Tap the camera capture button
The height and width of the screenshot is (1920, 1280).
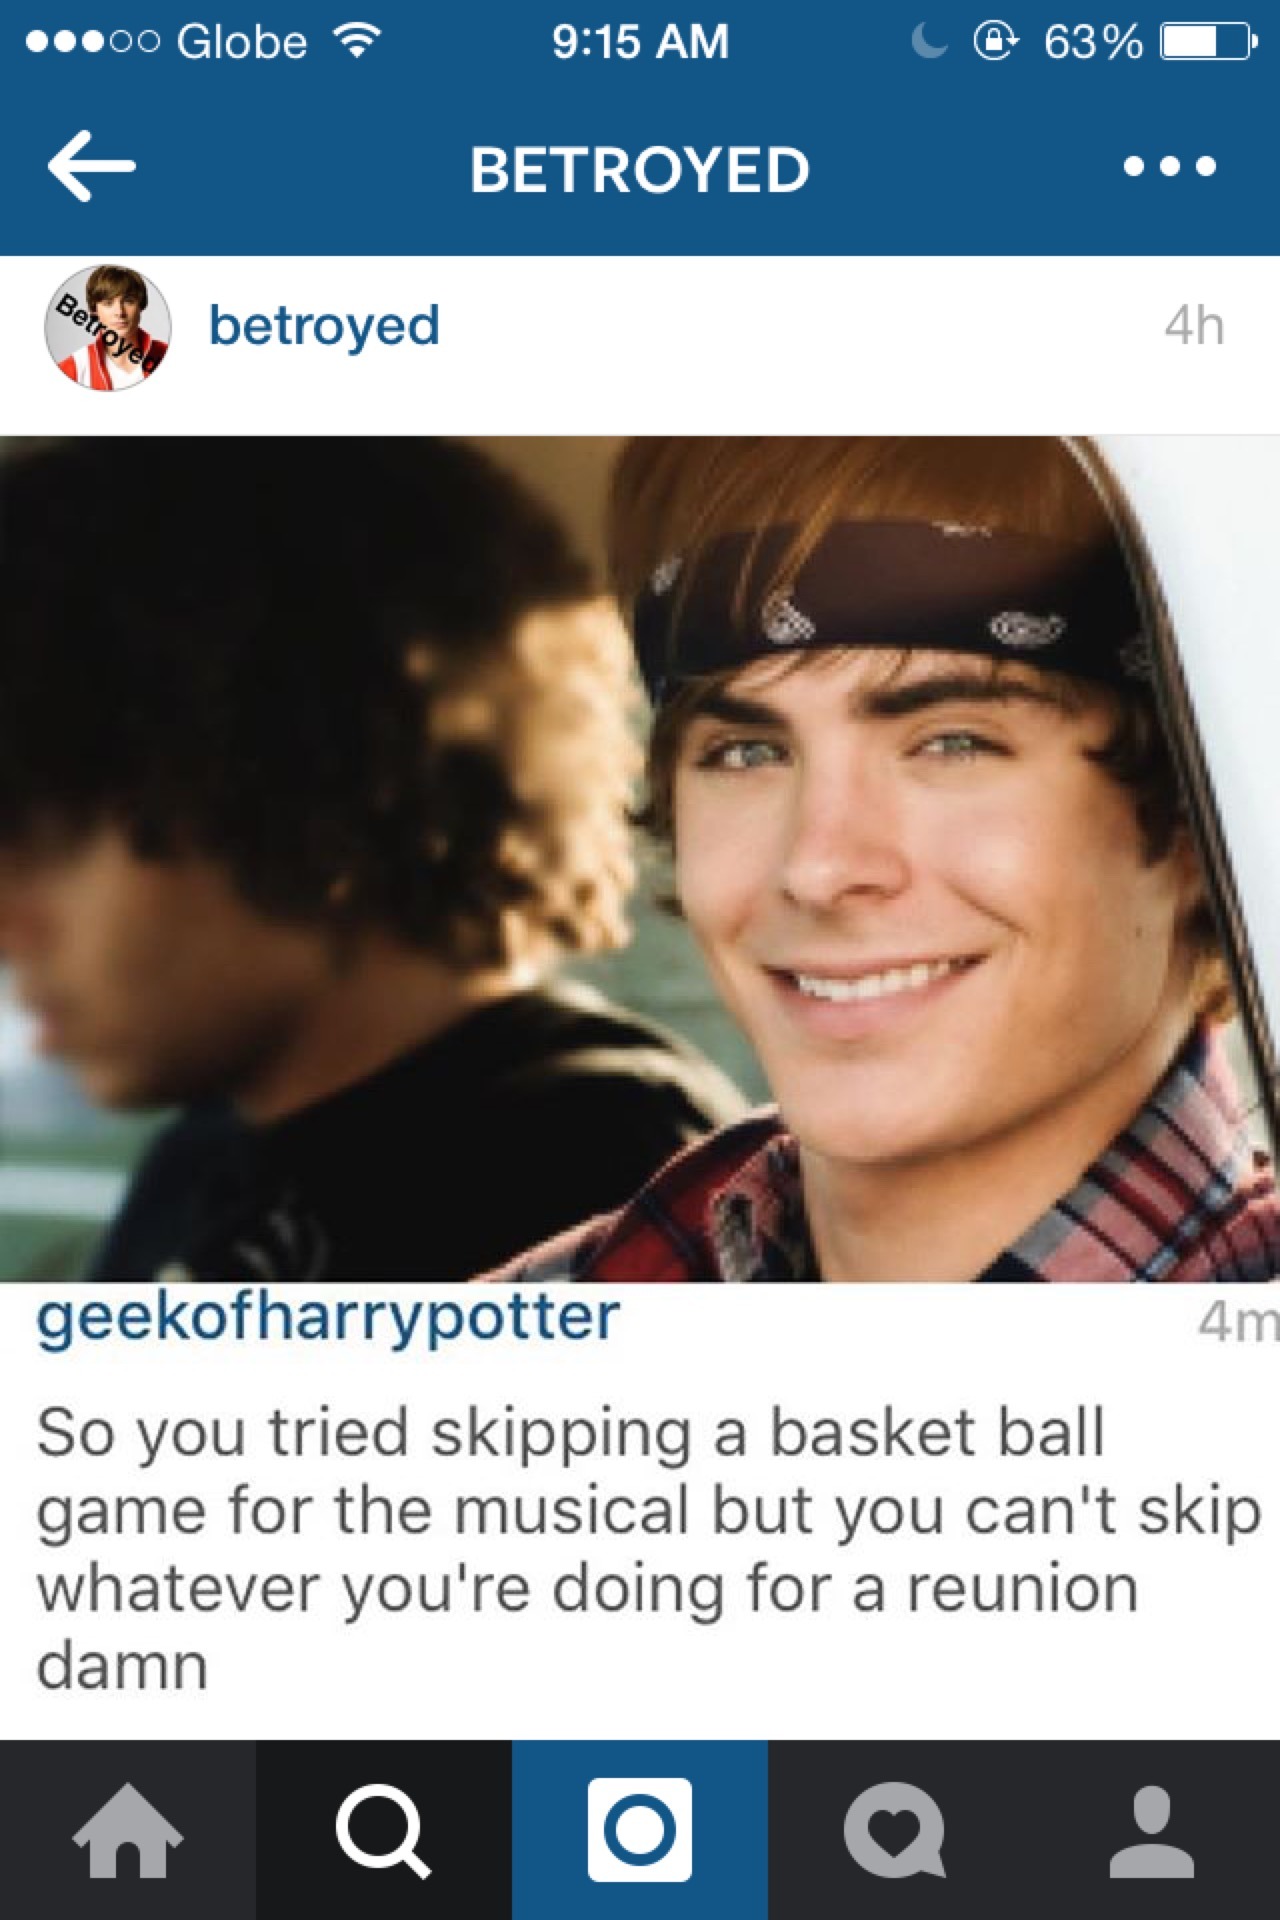[640, 1830]
